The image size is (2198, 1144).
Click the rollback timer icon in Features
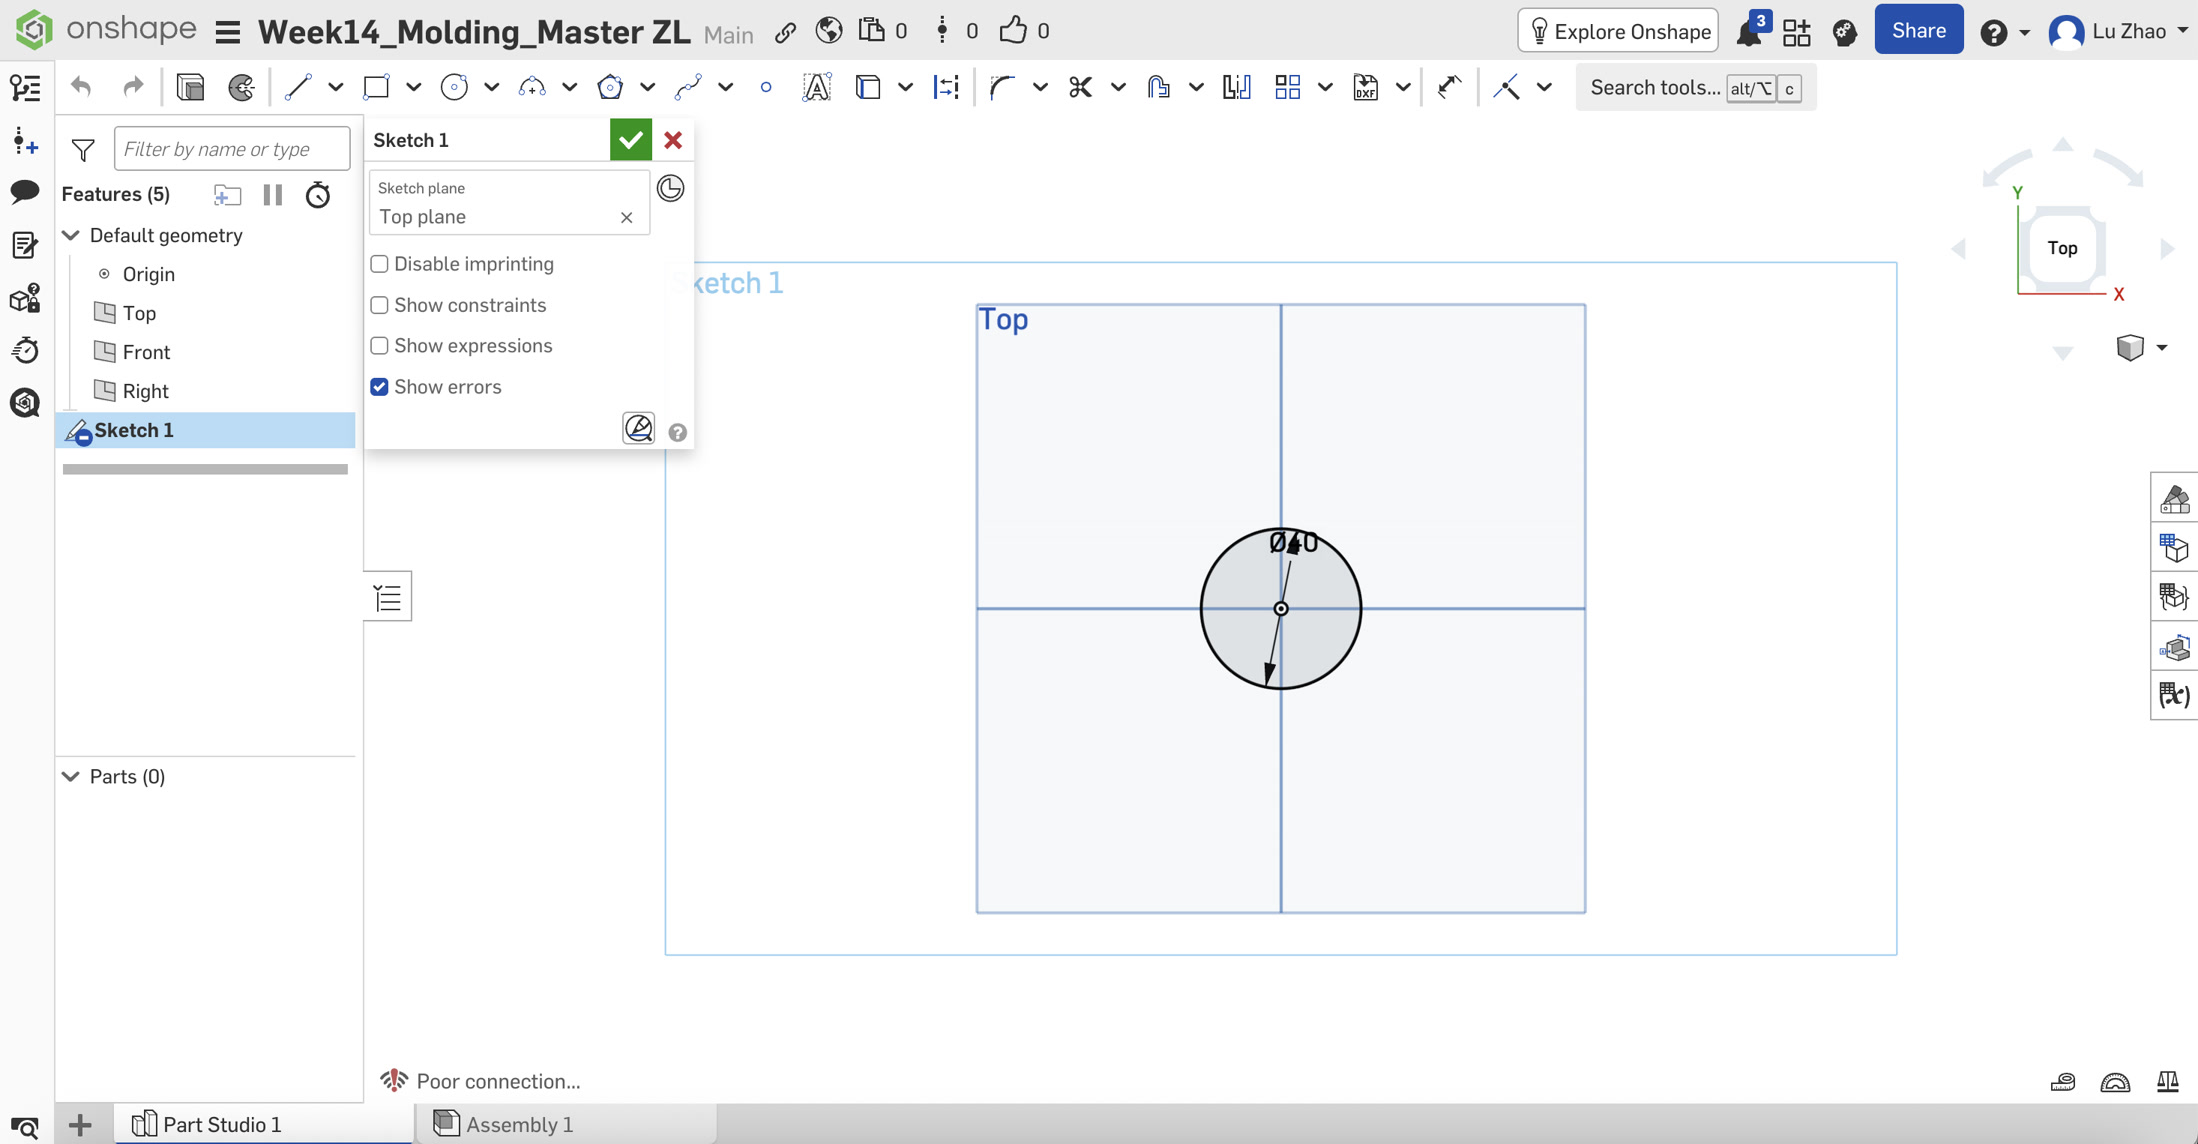[318, 194]
